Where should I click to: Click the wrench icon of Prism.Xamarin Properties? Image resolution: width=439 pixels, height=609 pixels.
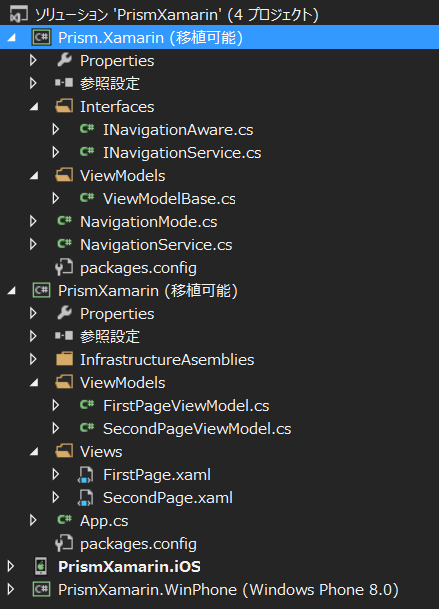coord(64,60)
